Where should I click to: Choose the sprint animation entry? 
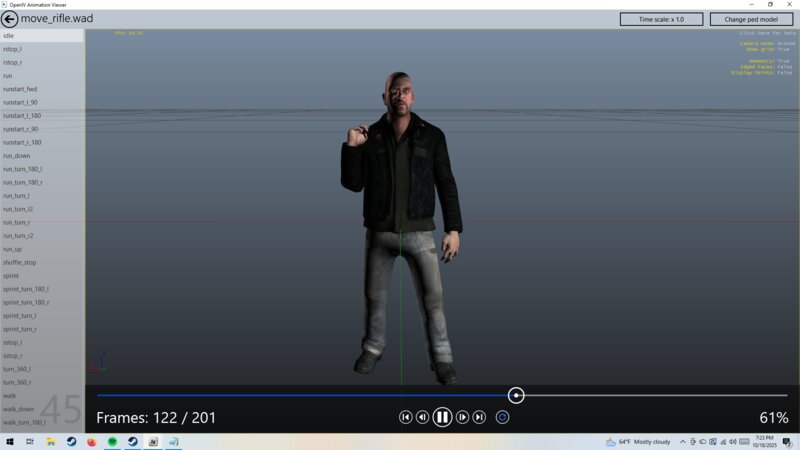coord(42,275)
